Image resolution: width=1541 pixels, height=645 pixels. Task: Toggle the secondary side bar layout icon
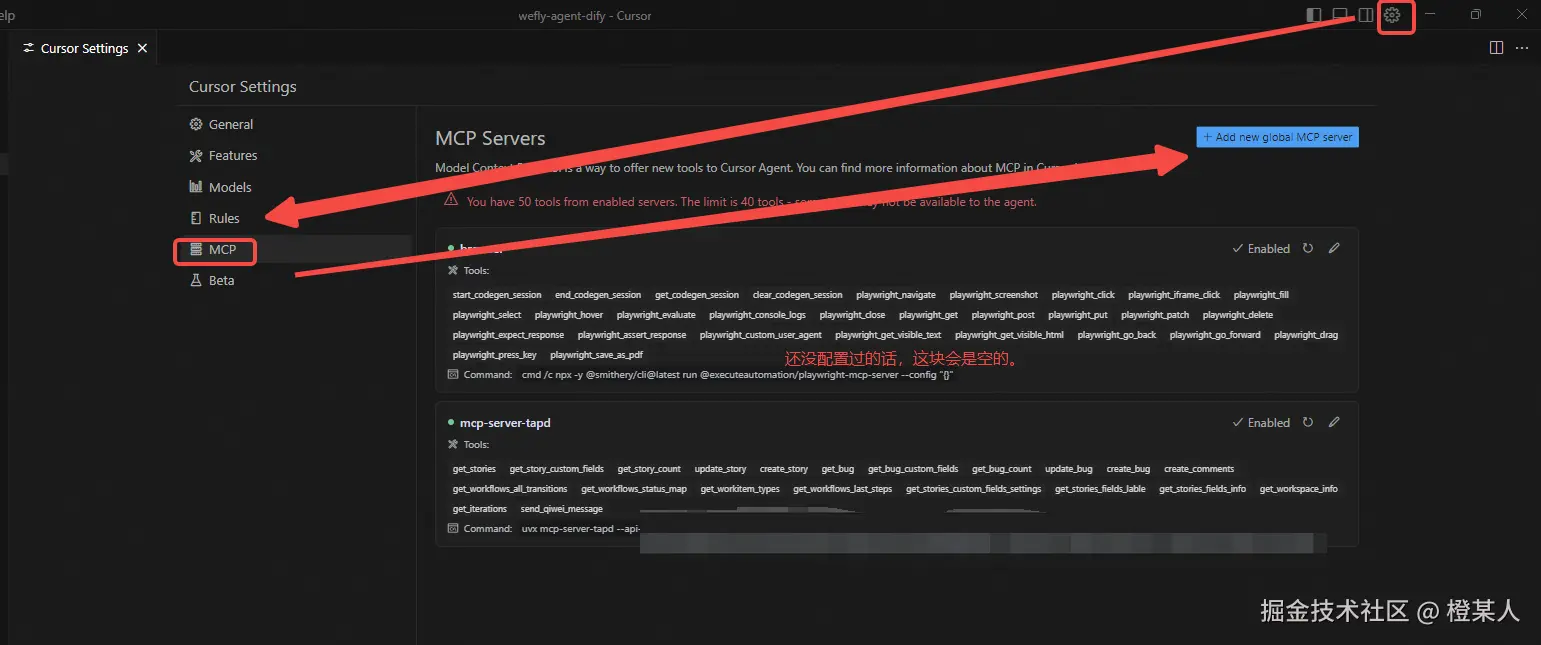click(1366, 15)
